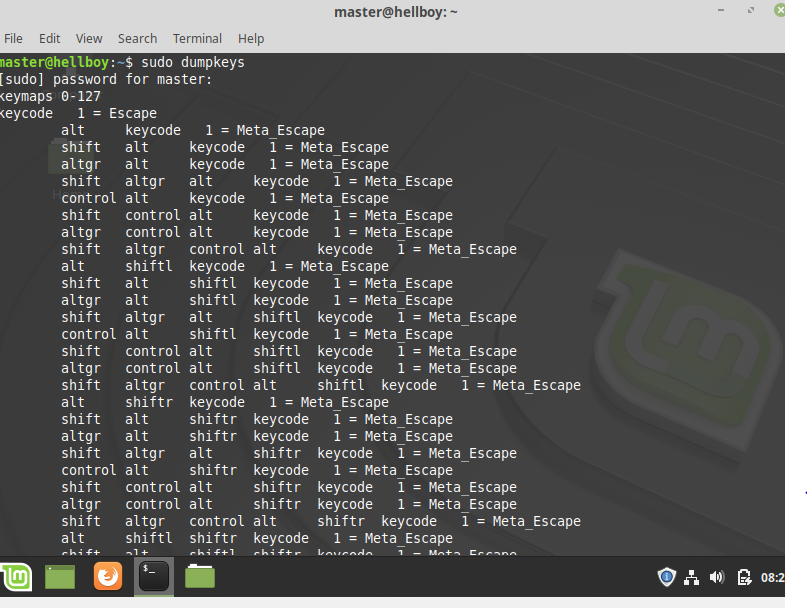
Task: Click the master@hellboy prompt text
Action: tap(55, 62)
